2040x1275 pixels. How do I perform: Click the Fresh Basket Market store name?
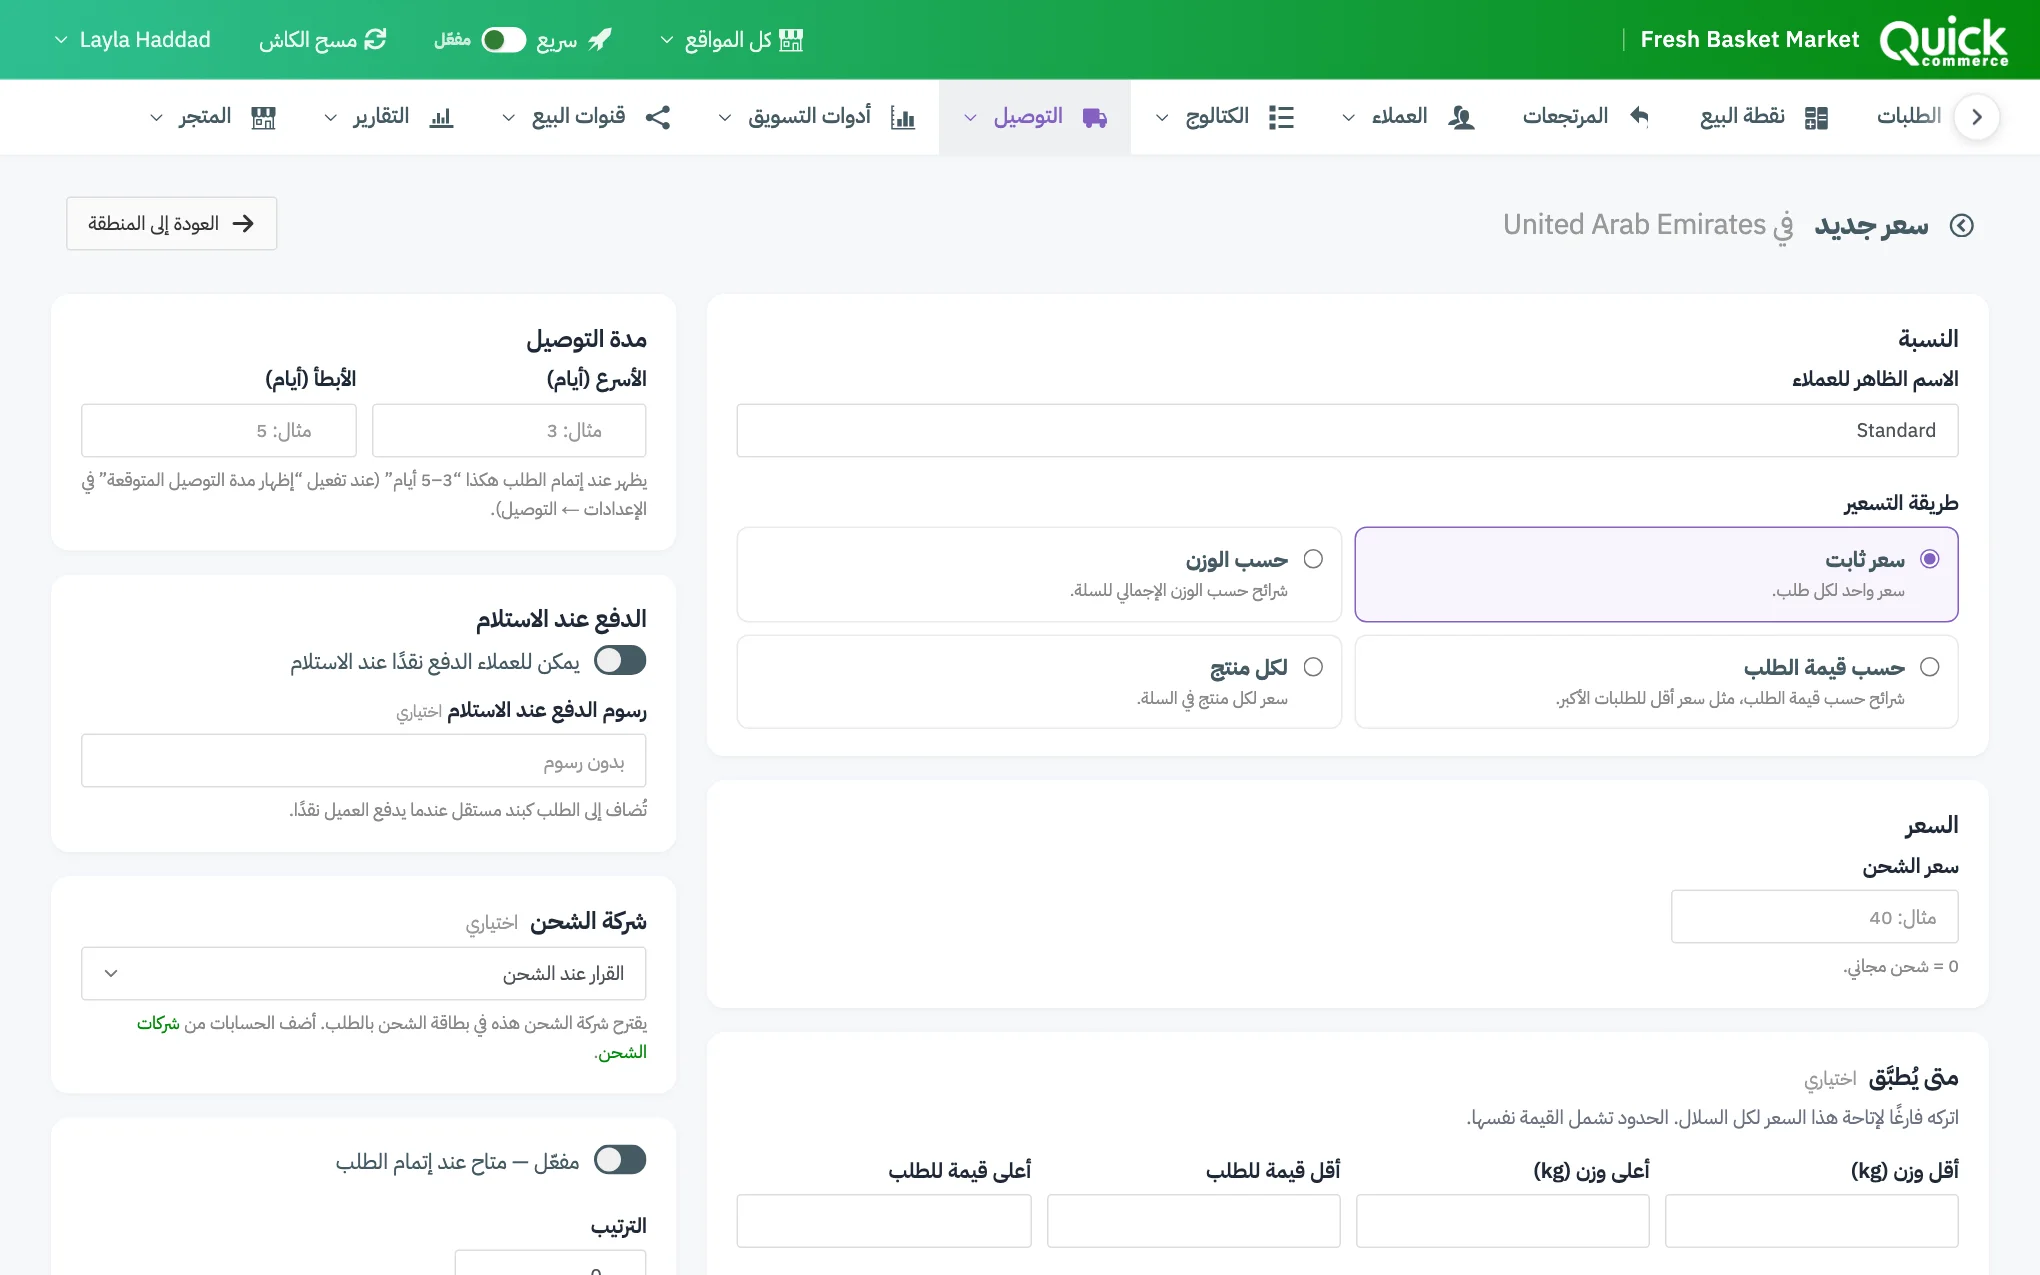(x=1749, y=40)
